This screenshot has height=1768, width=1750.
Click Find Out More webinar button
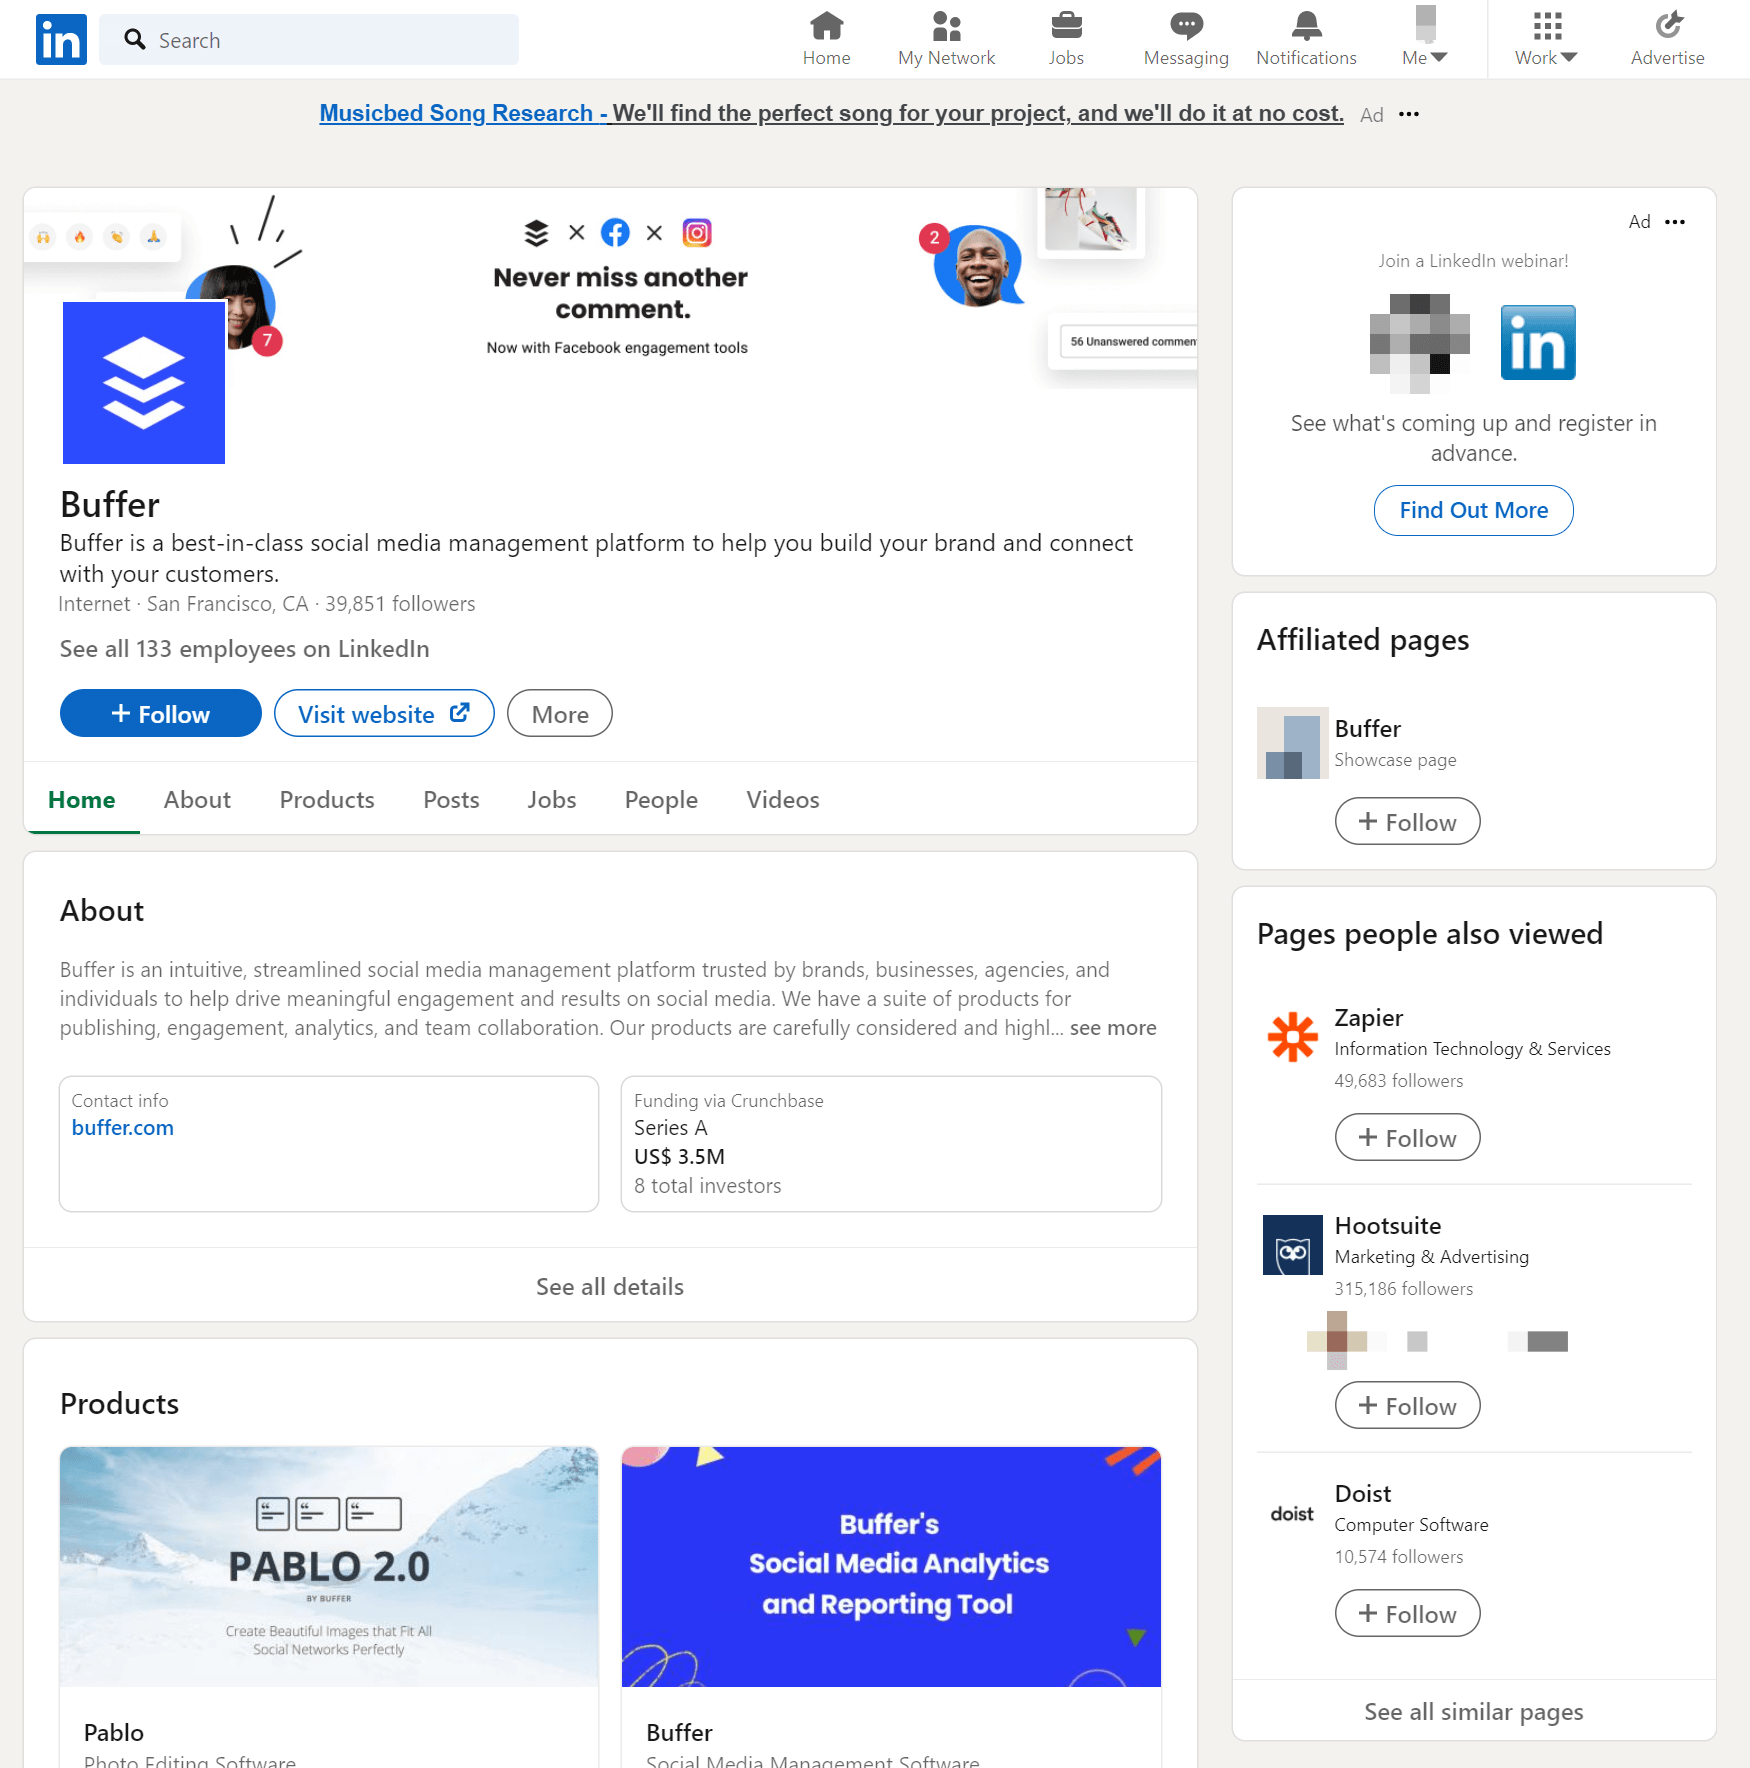pyautogui.click(x=1473, y=510)
